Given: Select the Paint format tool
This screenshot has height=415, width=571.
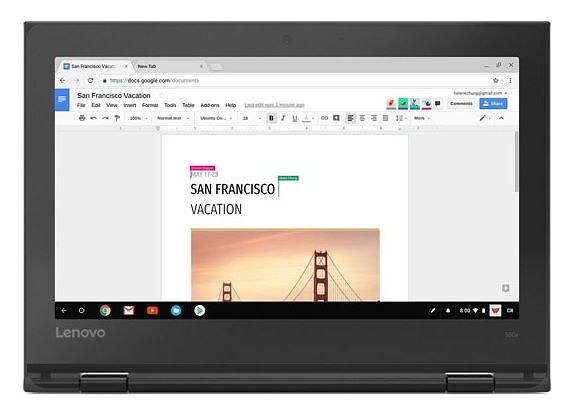Looking at the screenshot, I should (x=117, y=118).
